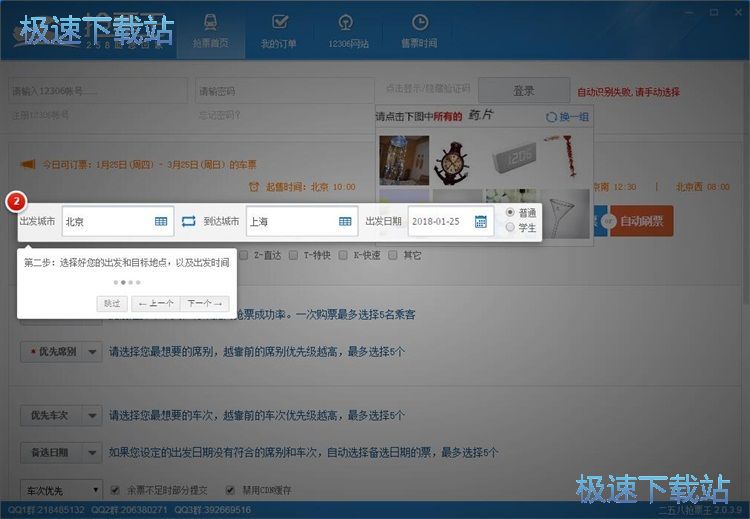Open the 注册12306账号 link

40,115
